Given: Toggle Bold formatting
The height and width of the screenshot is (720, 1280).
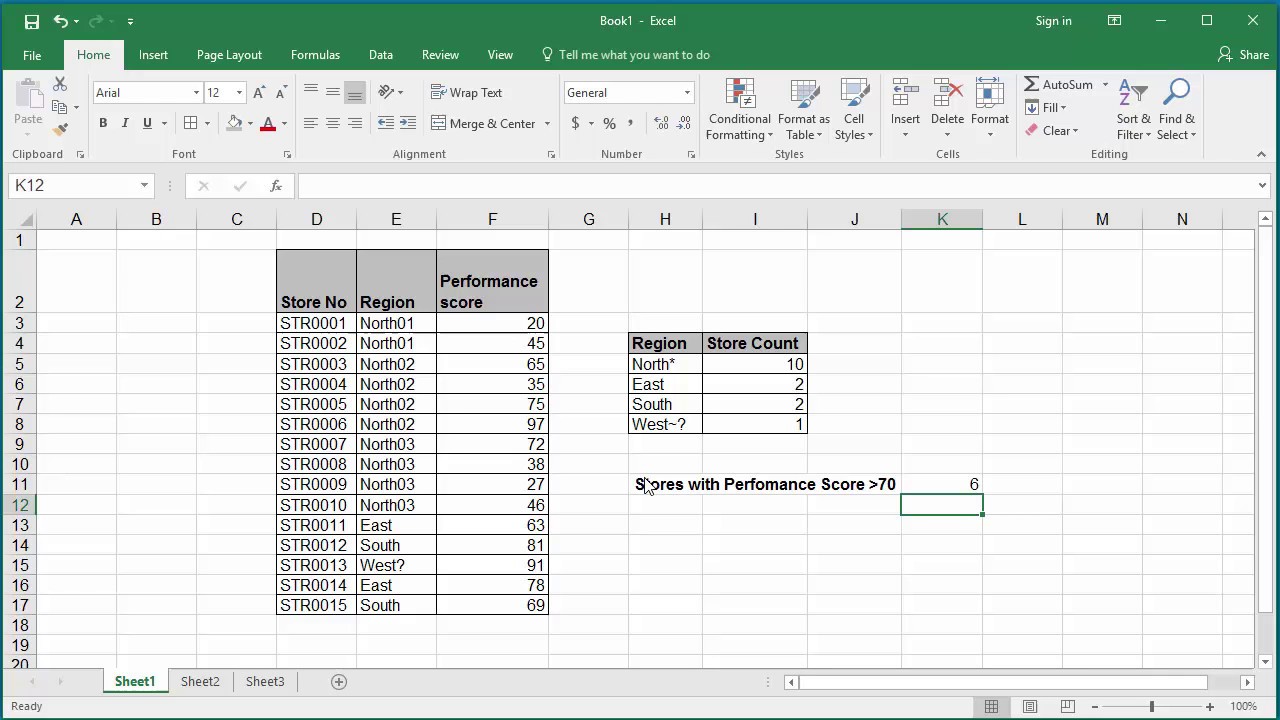Looking at the screenshot, I should point(103,123).
